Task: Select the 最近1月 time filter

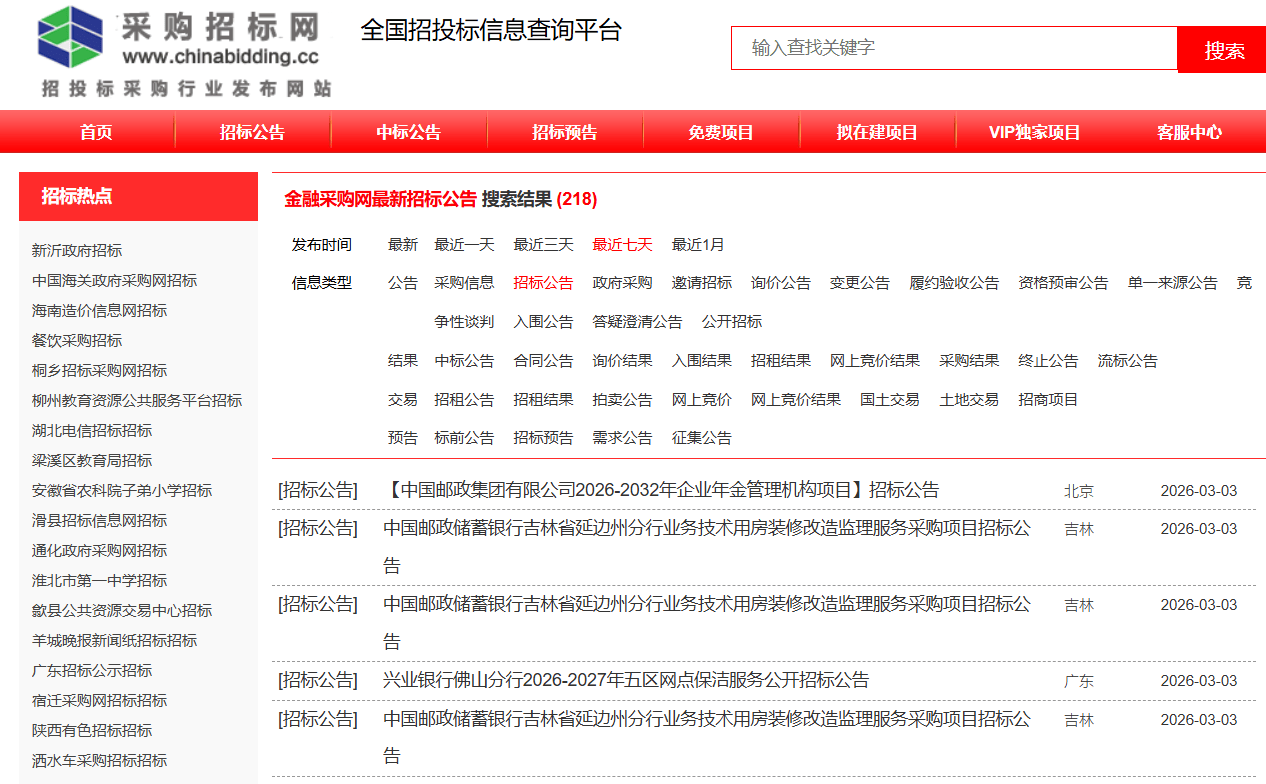Action: 698,245
